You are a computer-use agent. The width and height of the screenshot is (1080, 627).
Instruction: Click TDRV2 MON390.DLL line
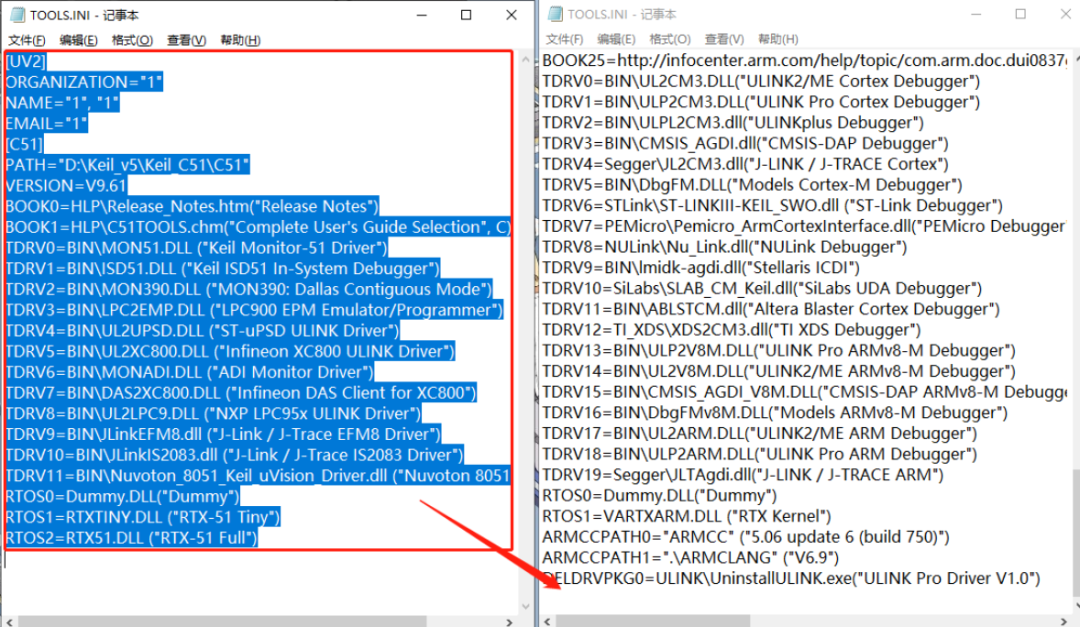point(249,289)
